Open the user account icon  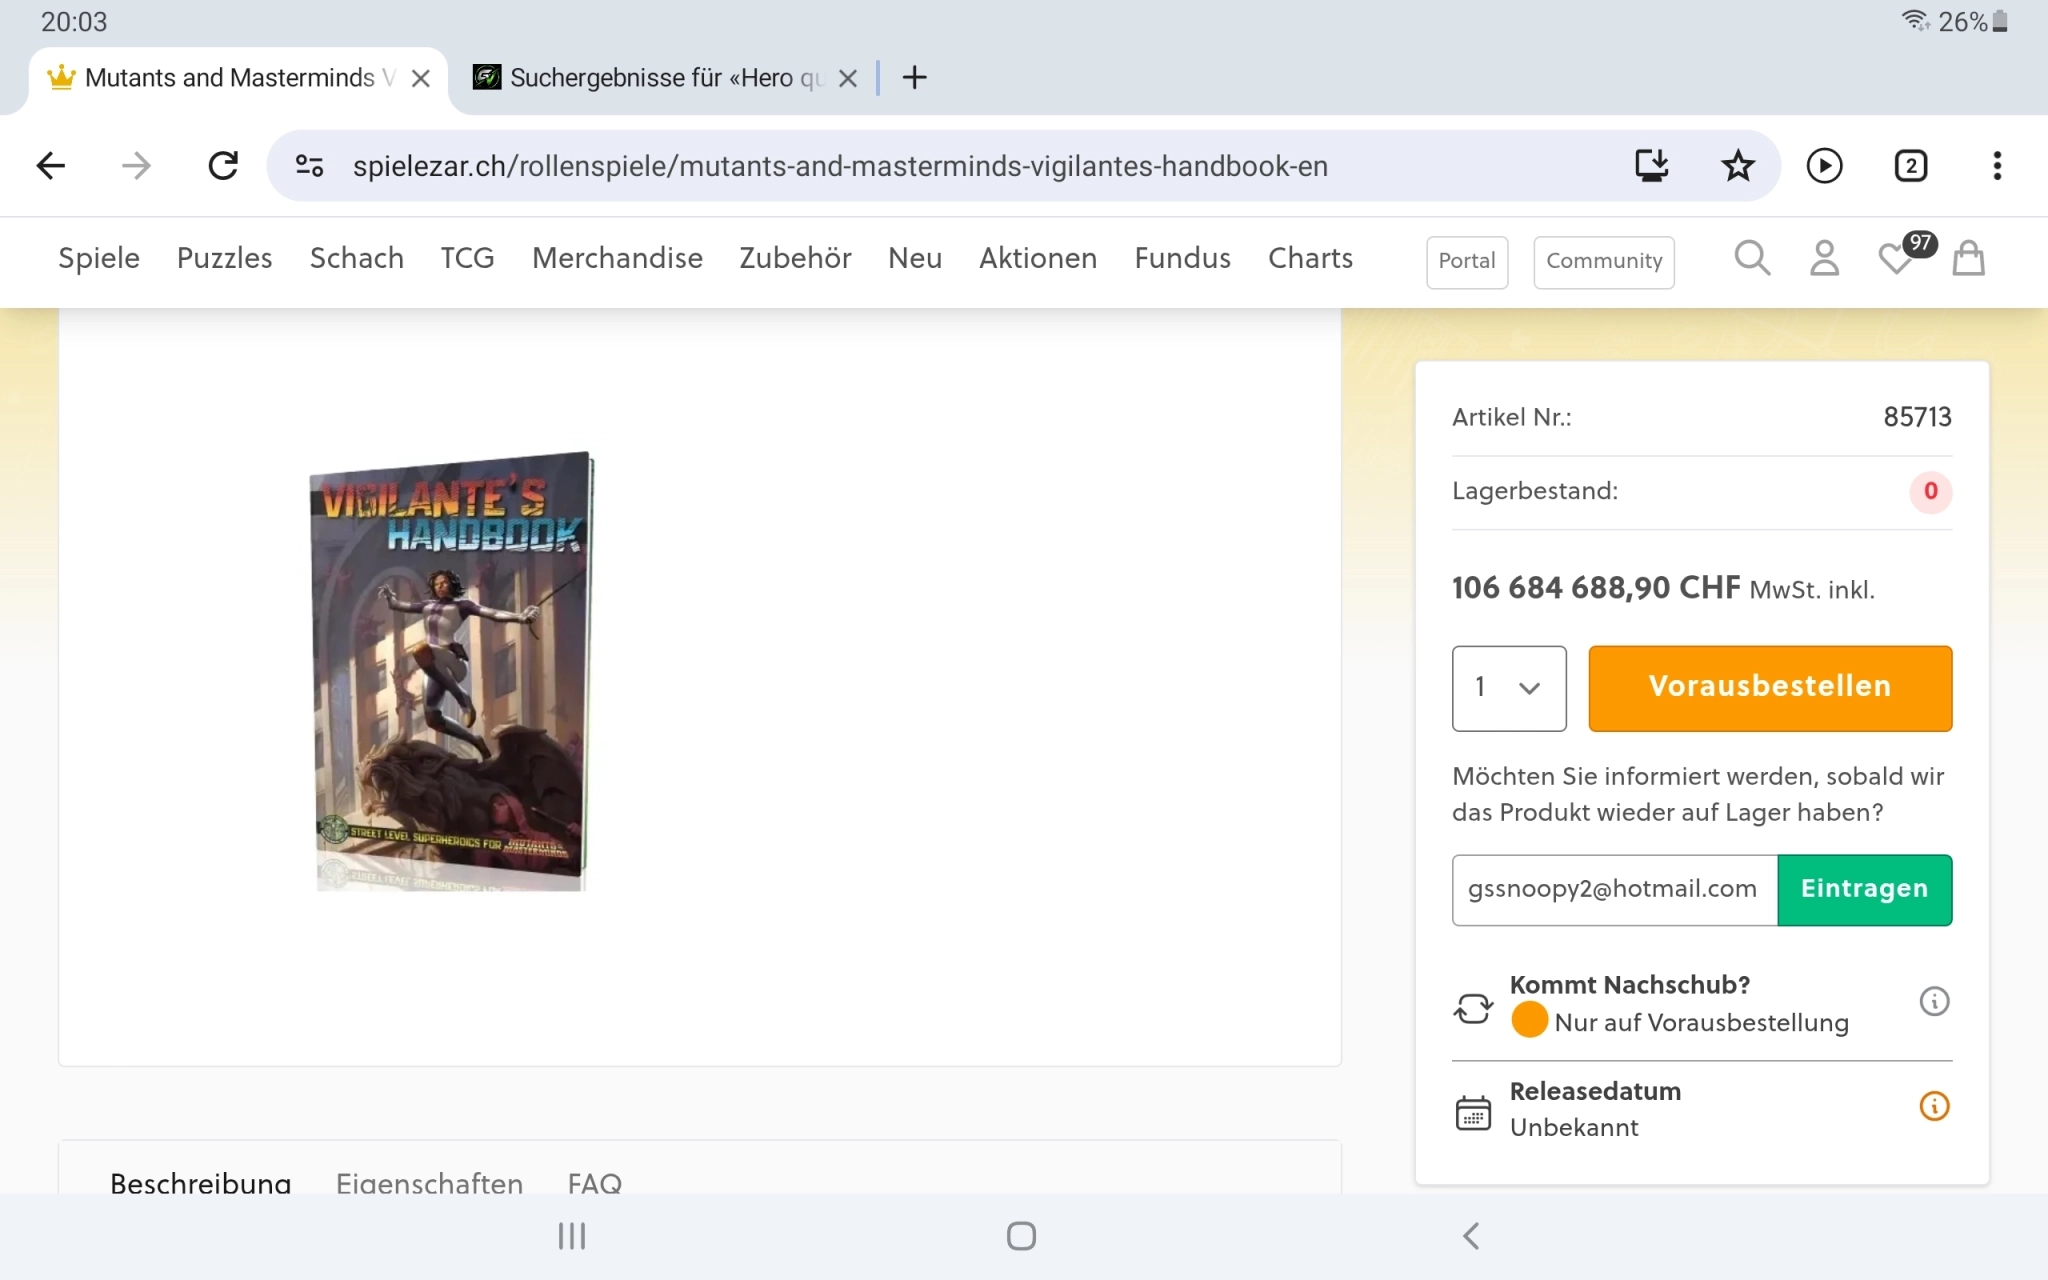1825,259
